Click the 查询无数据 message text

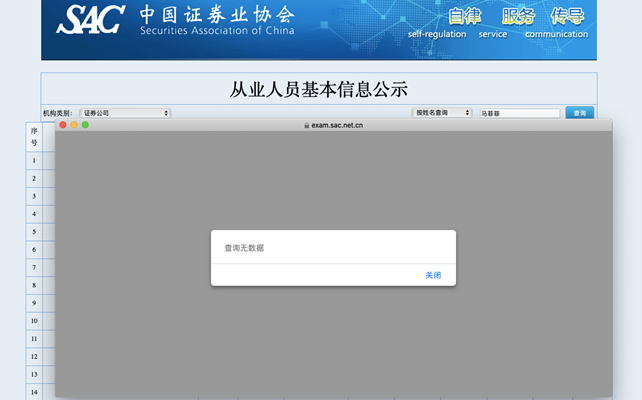point(244,248)
